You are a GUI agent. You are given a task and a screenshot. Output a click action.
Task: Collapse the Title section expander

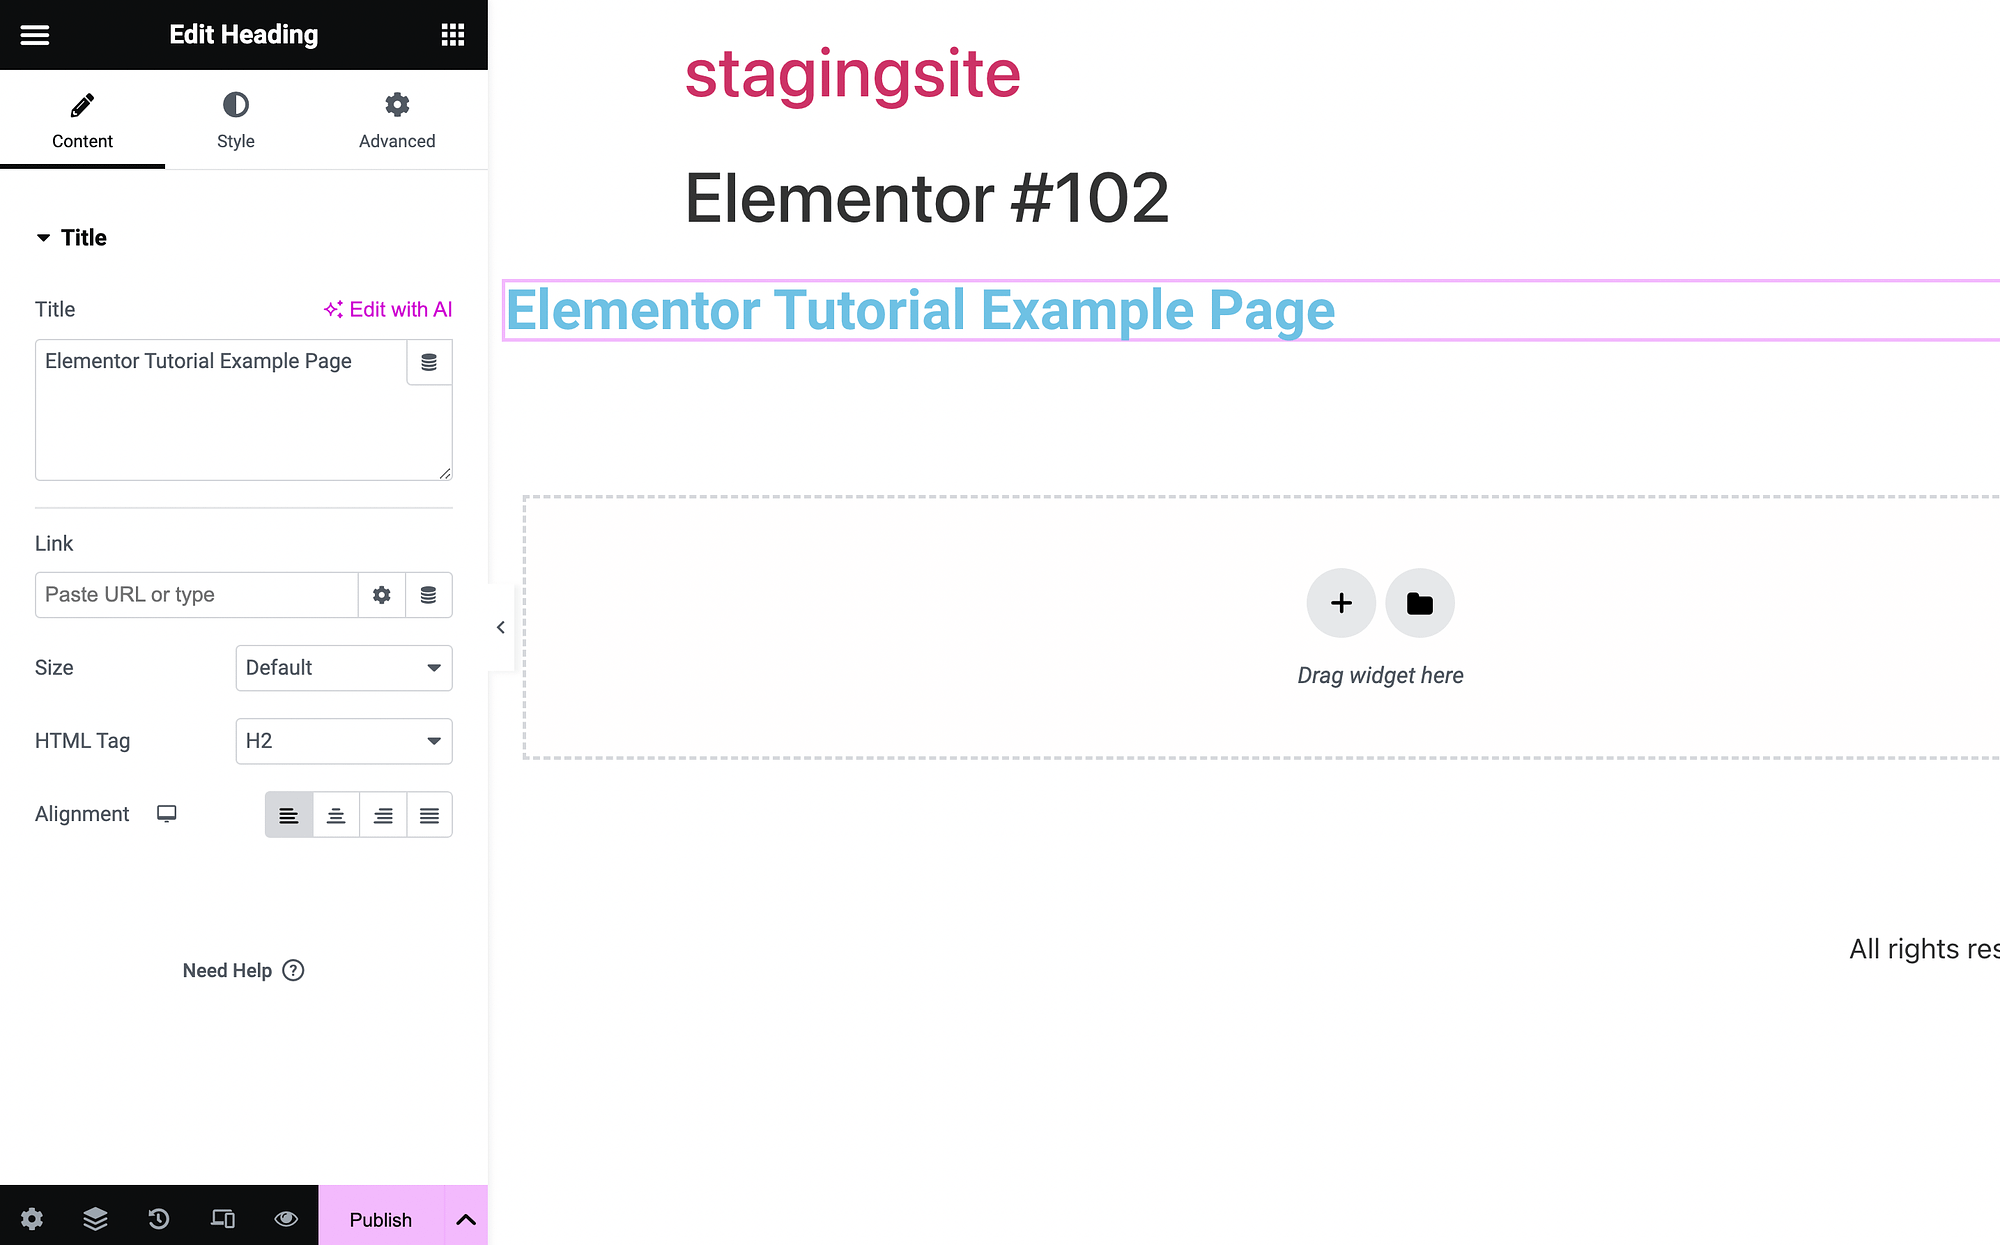coord(43,237)
